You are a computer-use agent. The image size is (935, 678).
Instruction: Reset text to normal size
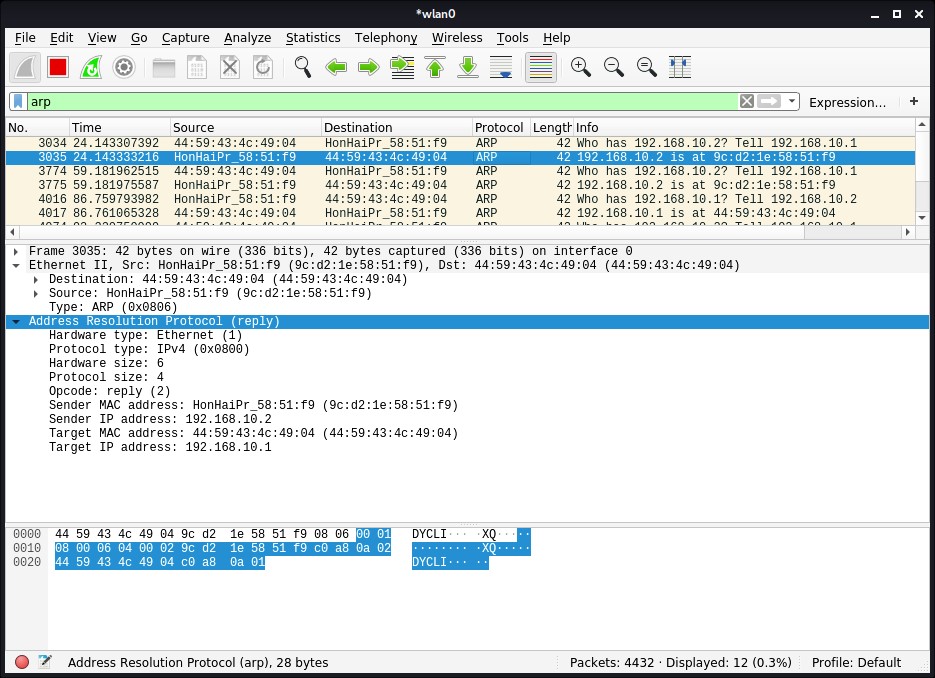click(x=646, y=67)
